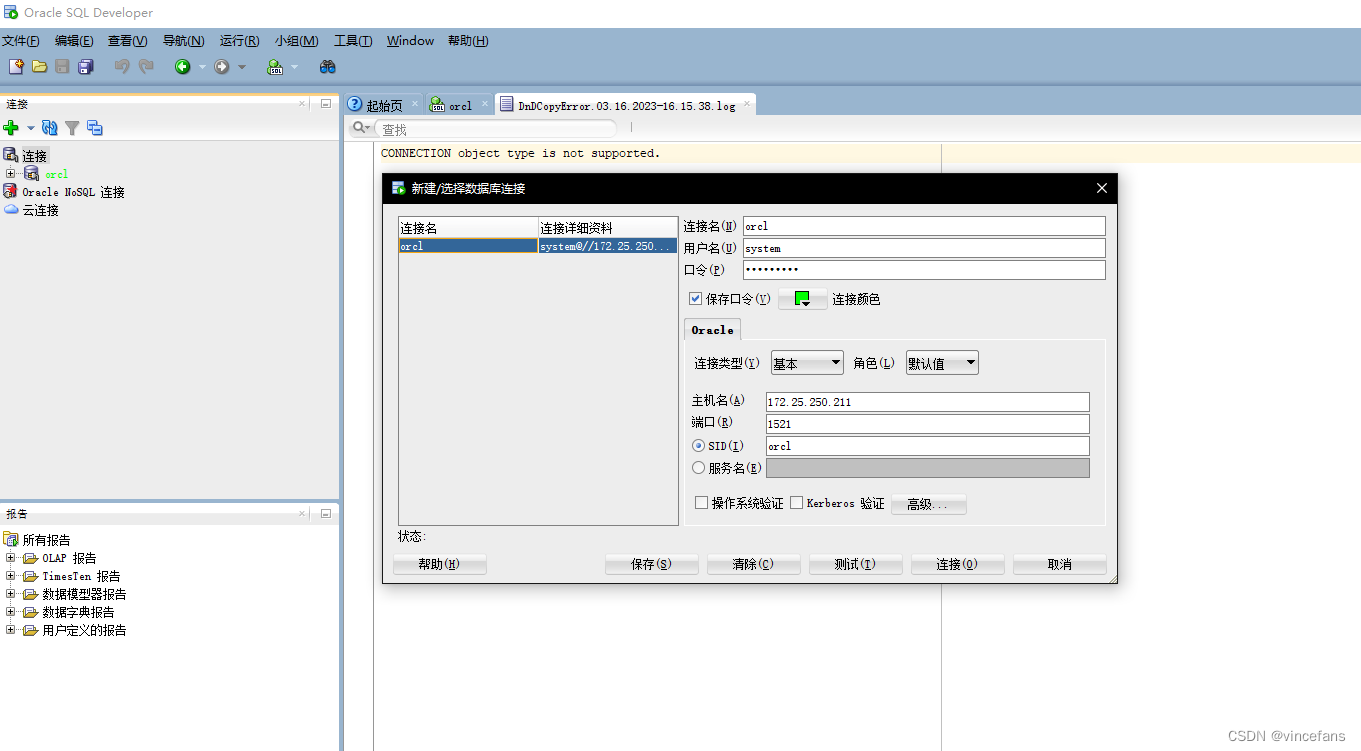
Task: Expand the orcl connection node
Action: 11,174
